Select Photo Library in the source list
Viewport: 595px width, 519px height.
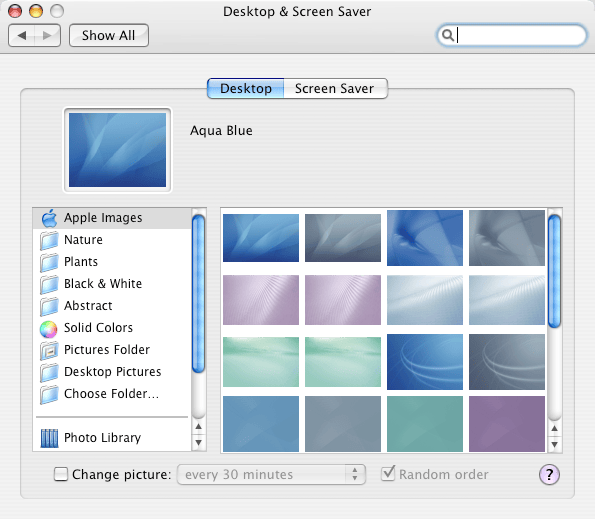[x=112, y=438]
